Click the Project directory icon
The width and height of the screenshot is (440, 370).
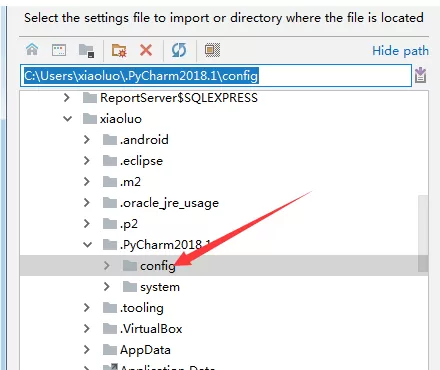click(x=86, y=51)
